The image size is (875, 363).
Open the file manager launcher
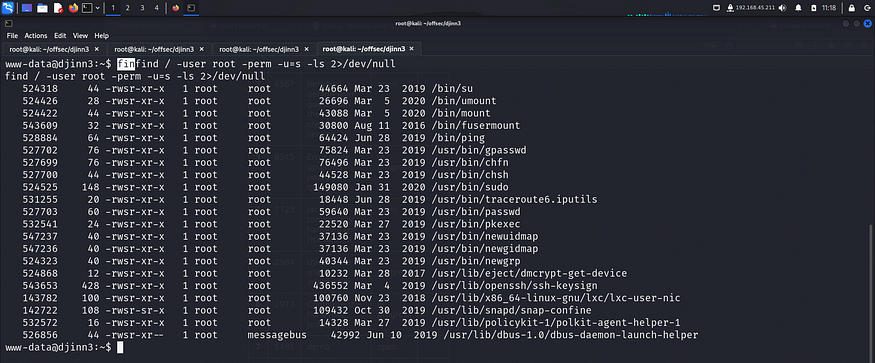click(x=42, y=8)
